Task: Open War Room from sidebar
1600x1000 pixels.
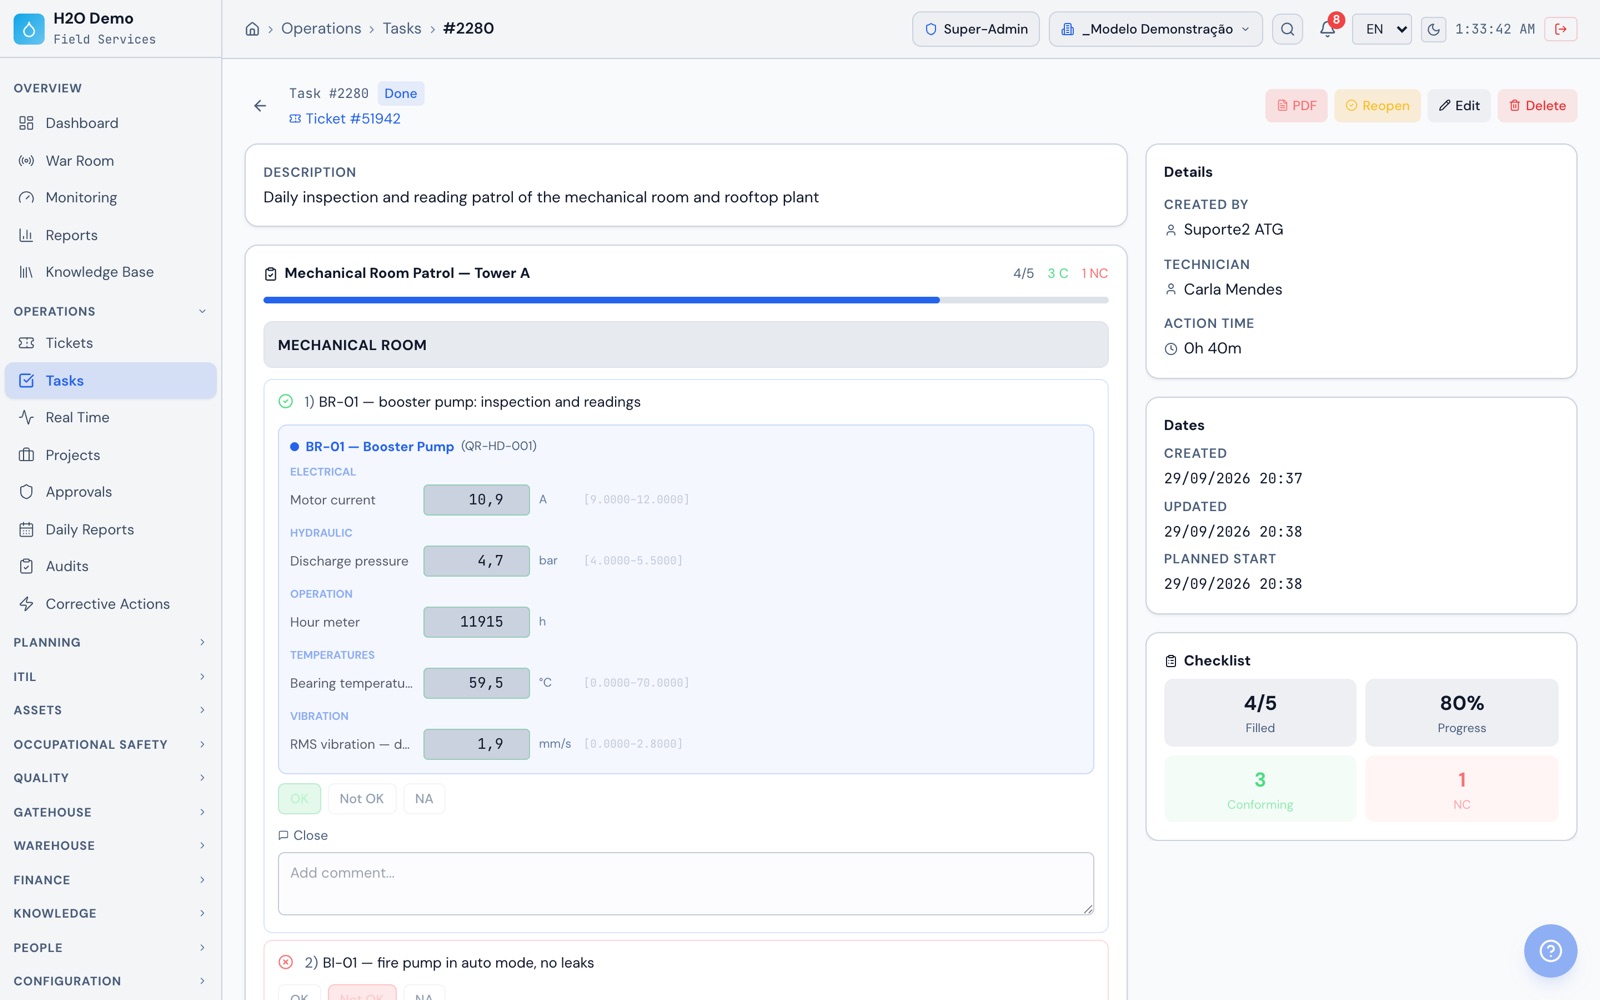Action: (110, 160)
